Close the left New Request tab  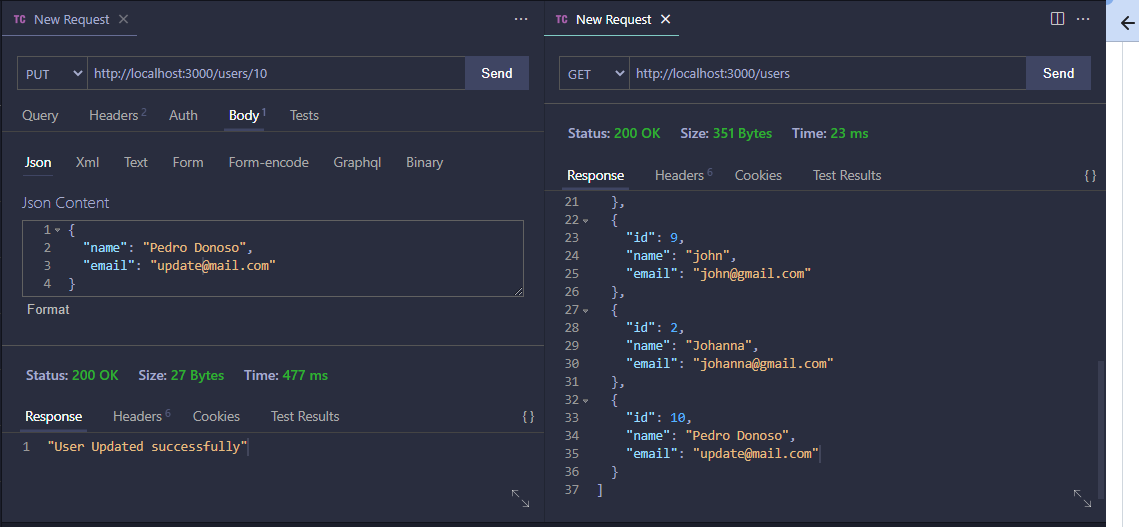(x=123, y=20)
